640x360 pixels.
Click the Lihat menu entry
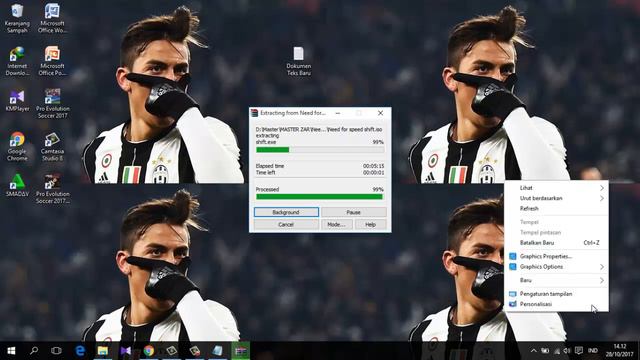coord(556,188)
